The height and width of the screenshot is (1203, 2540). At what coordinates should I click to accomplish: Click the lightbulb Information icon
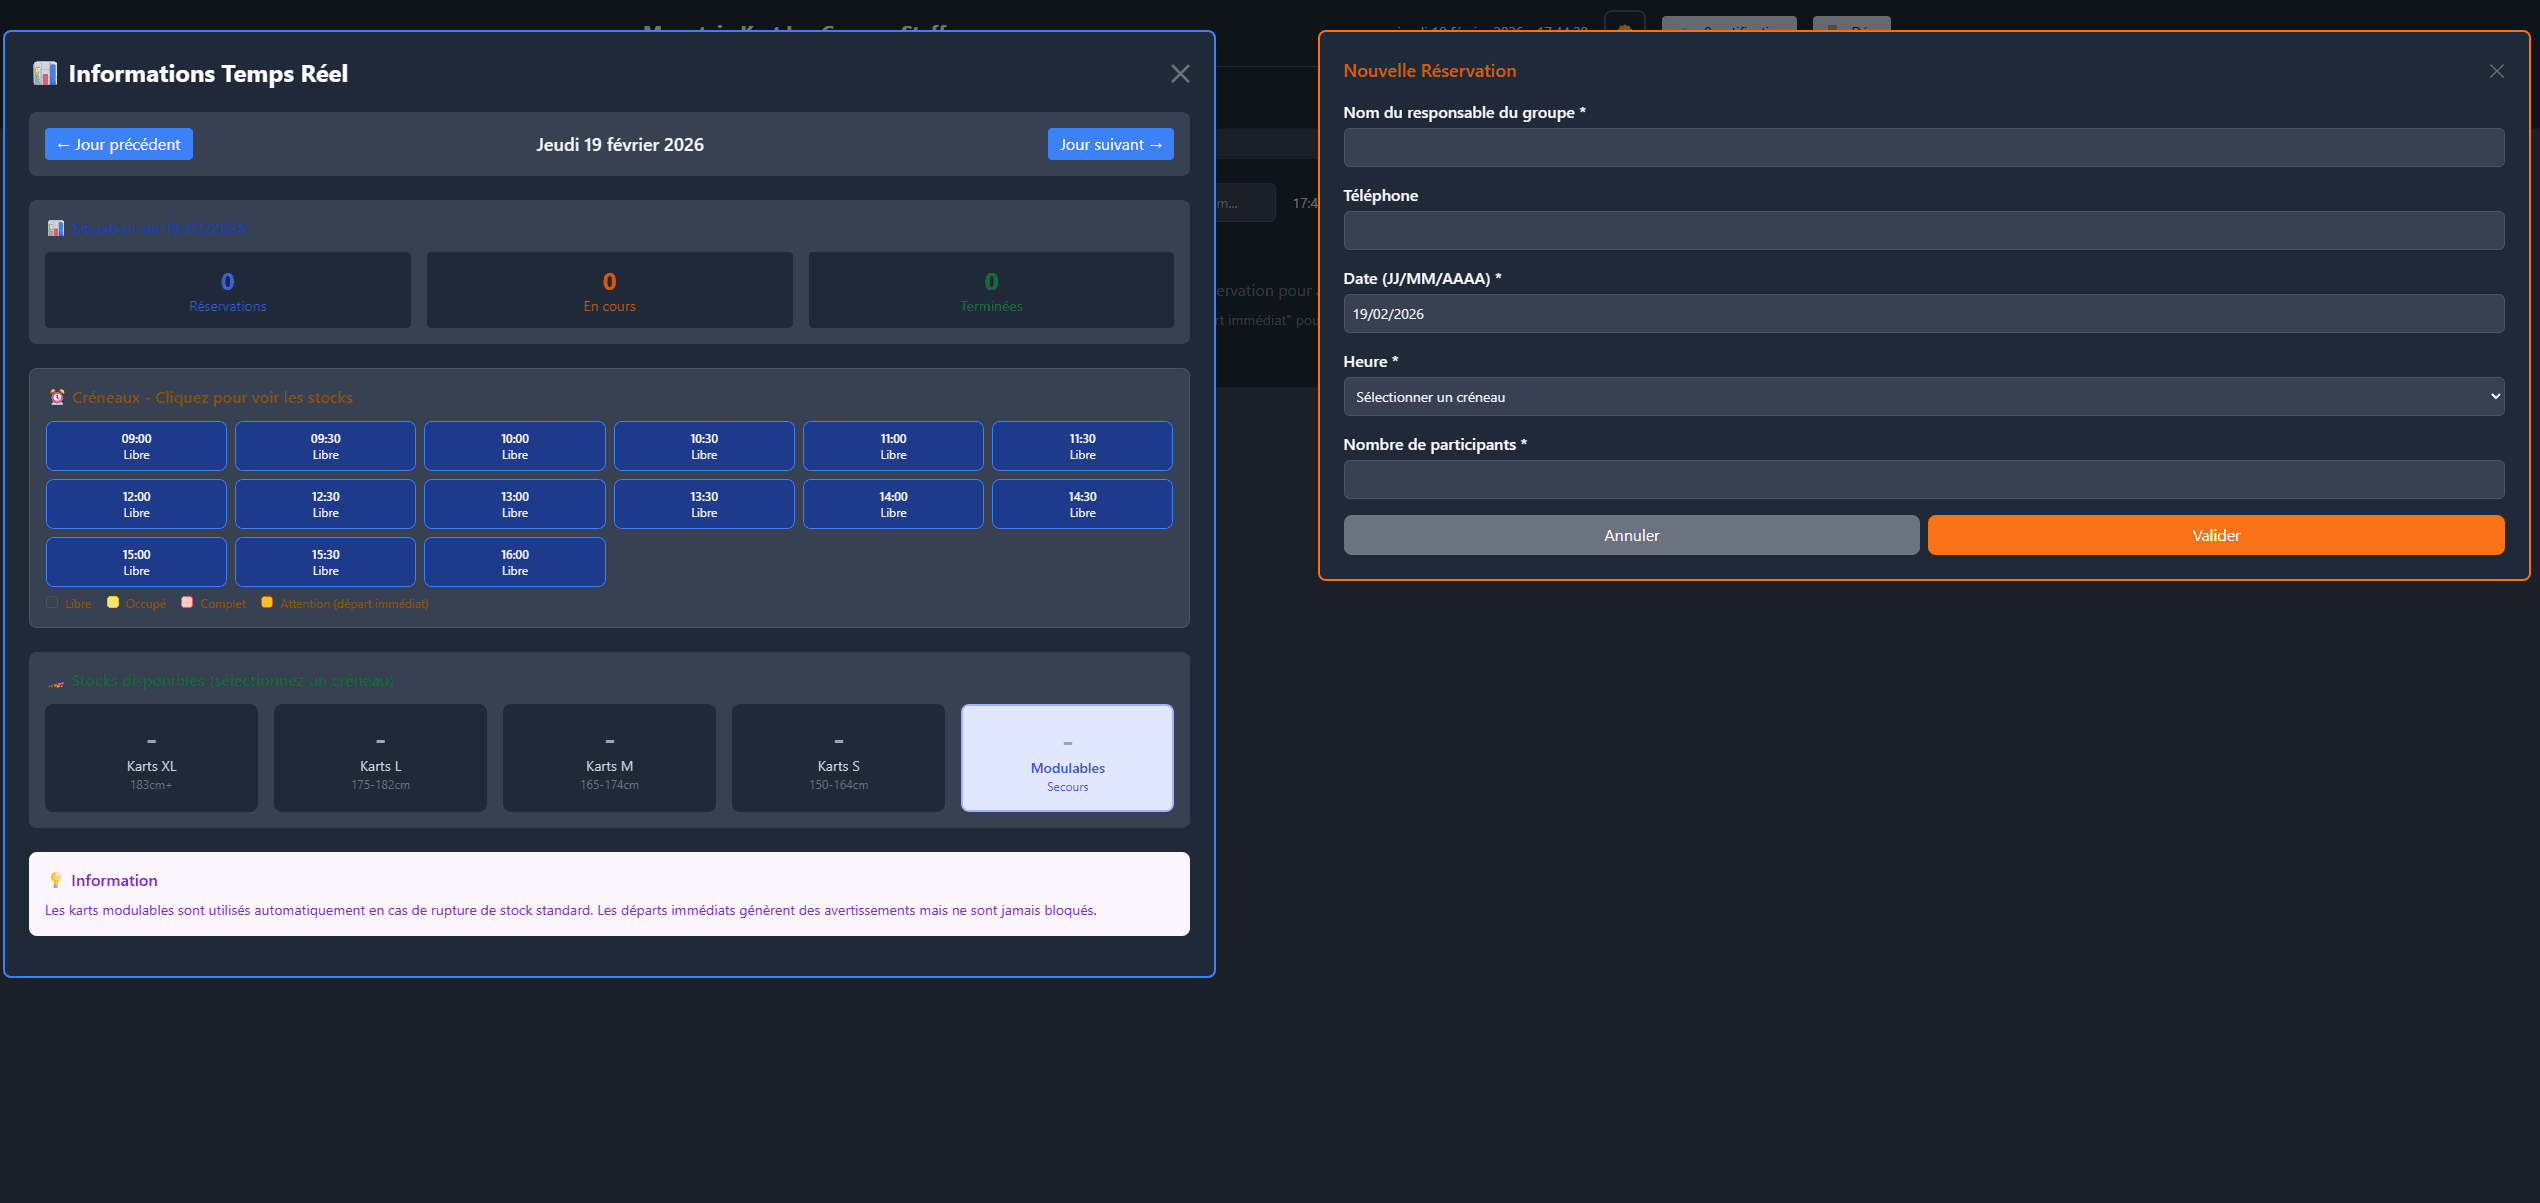(x=55, y=880)
